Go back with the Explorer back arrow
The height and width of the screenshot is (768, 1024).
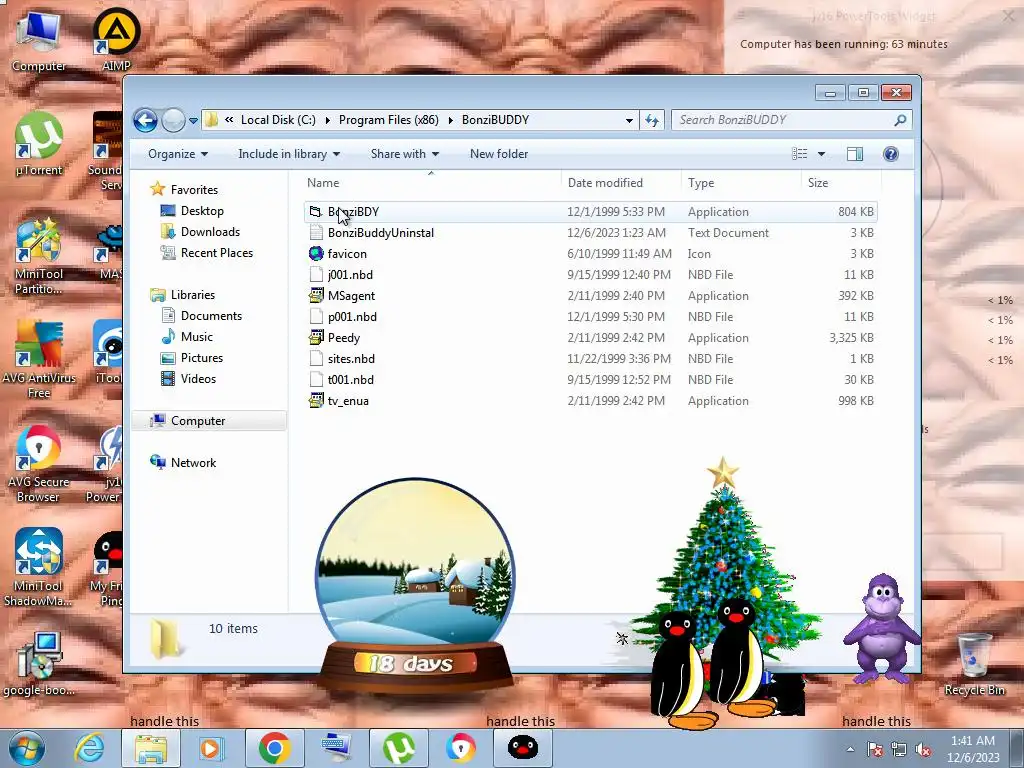click(x=146, y=120)
